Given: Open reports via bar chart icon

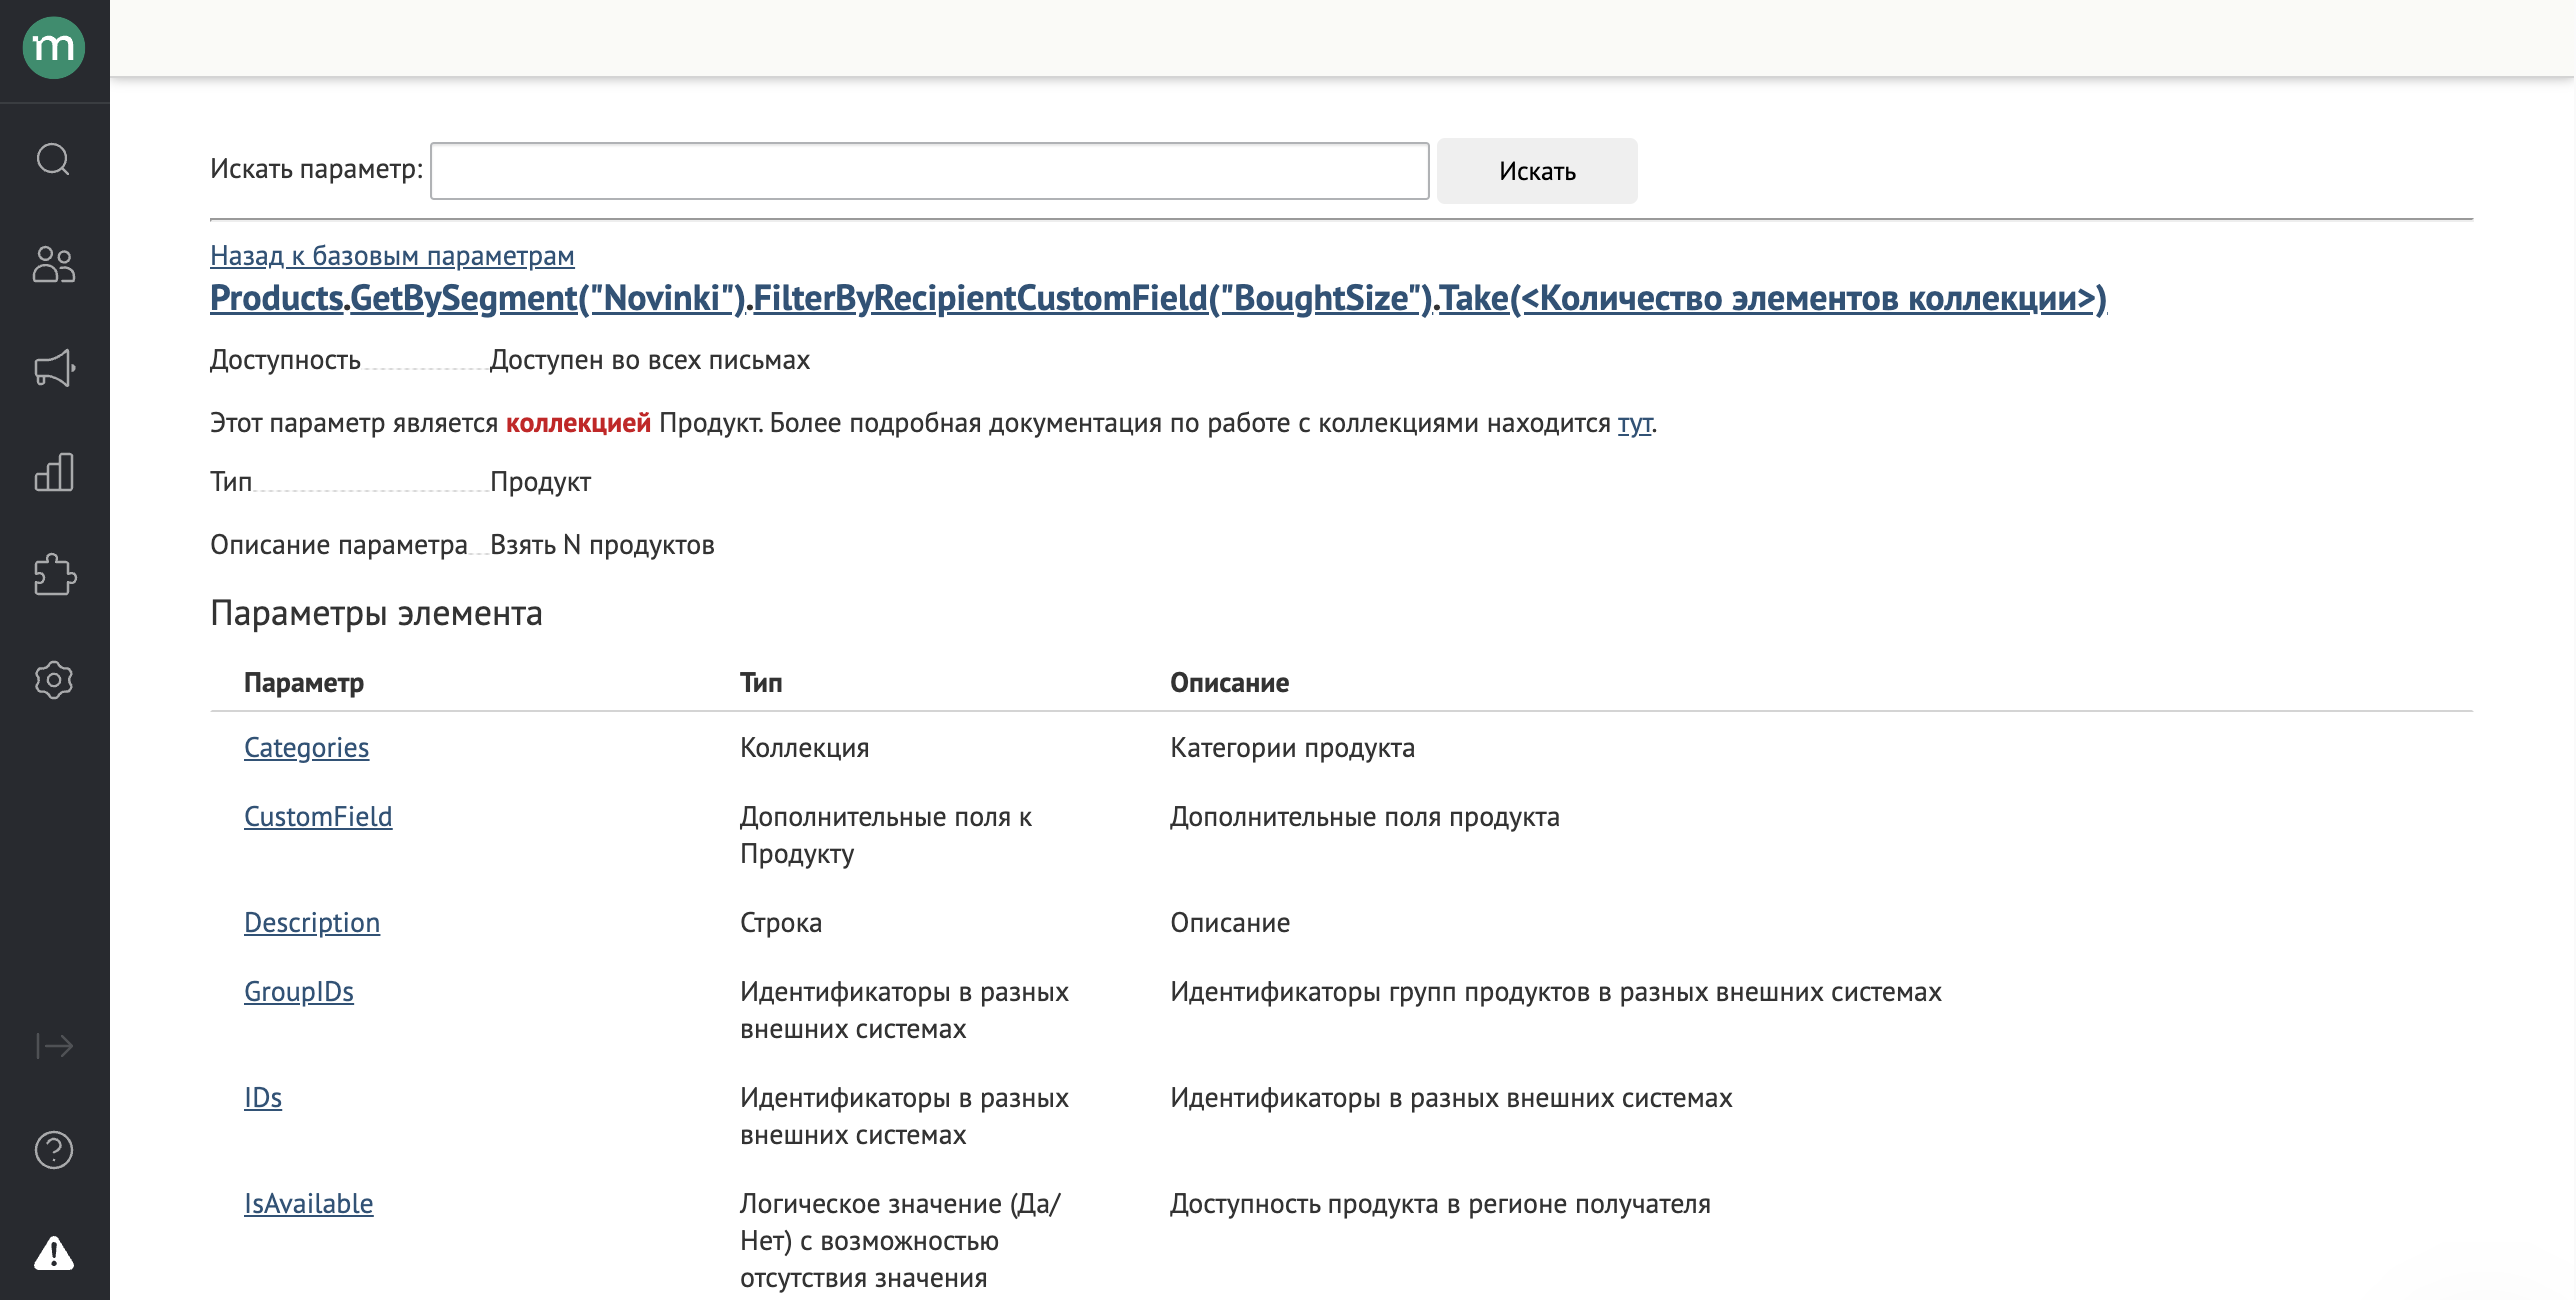Looking at the screenshot, I should click(x=54, y=472).
